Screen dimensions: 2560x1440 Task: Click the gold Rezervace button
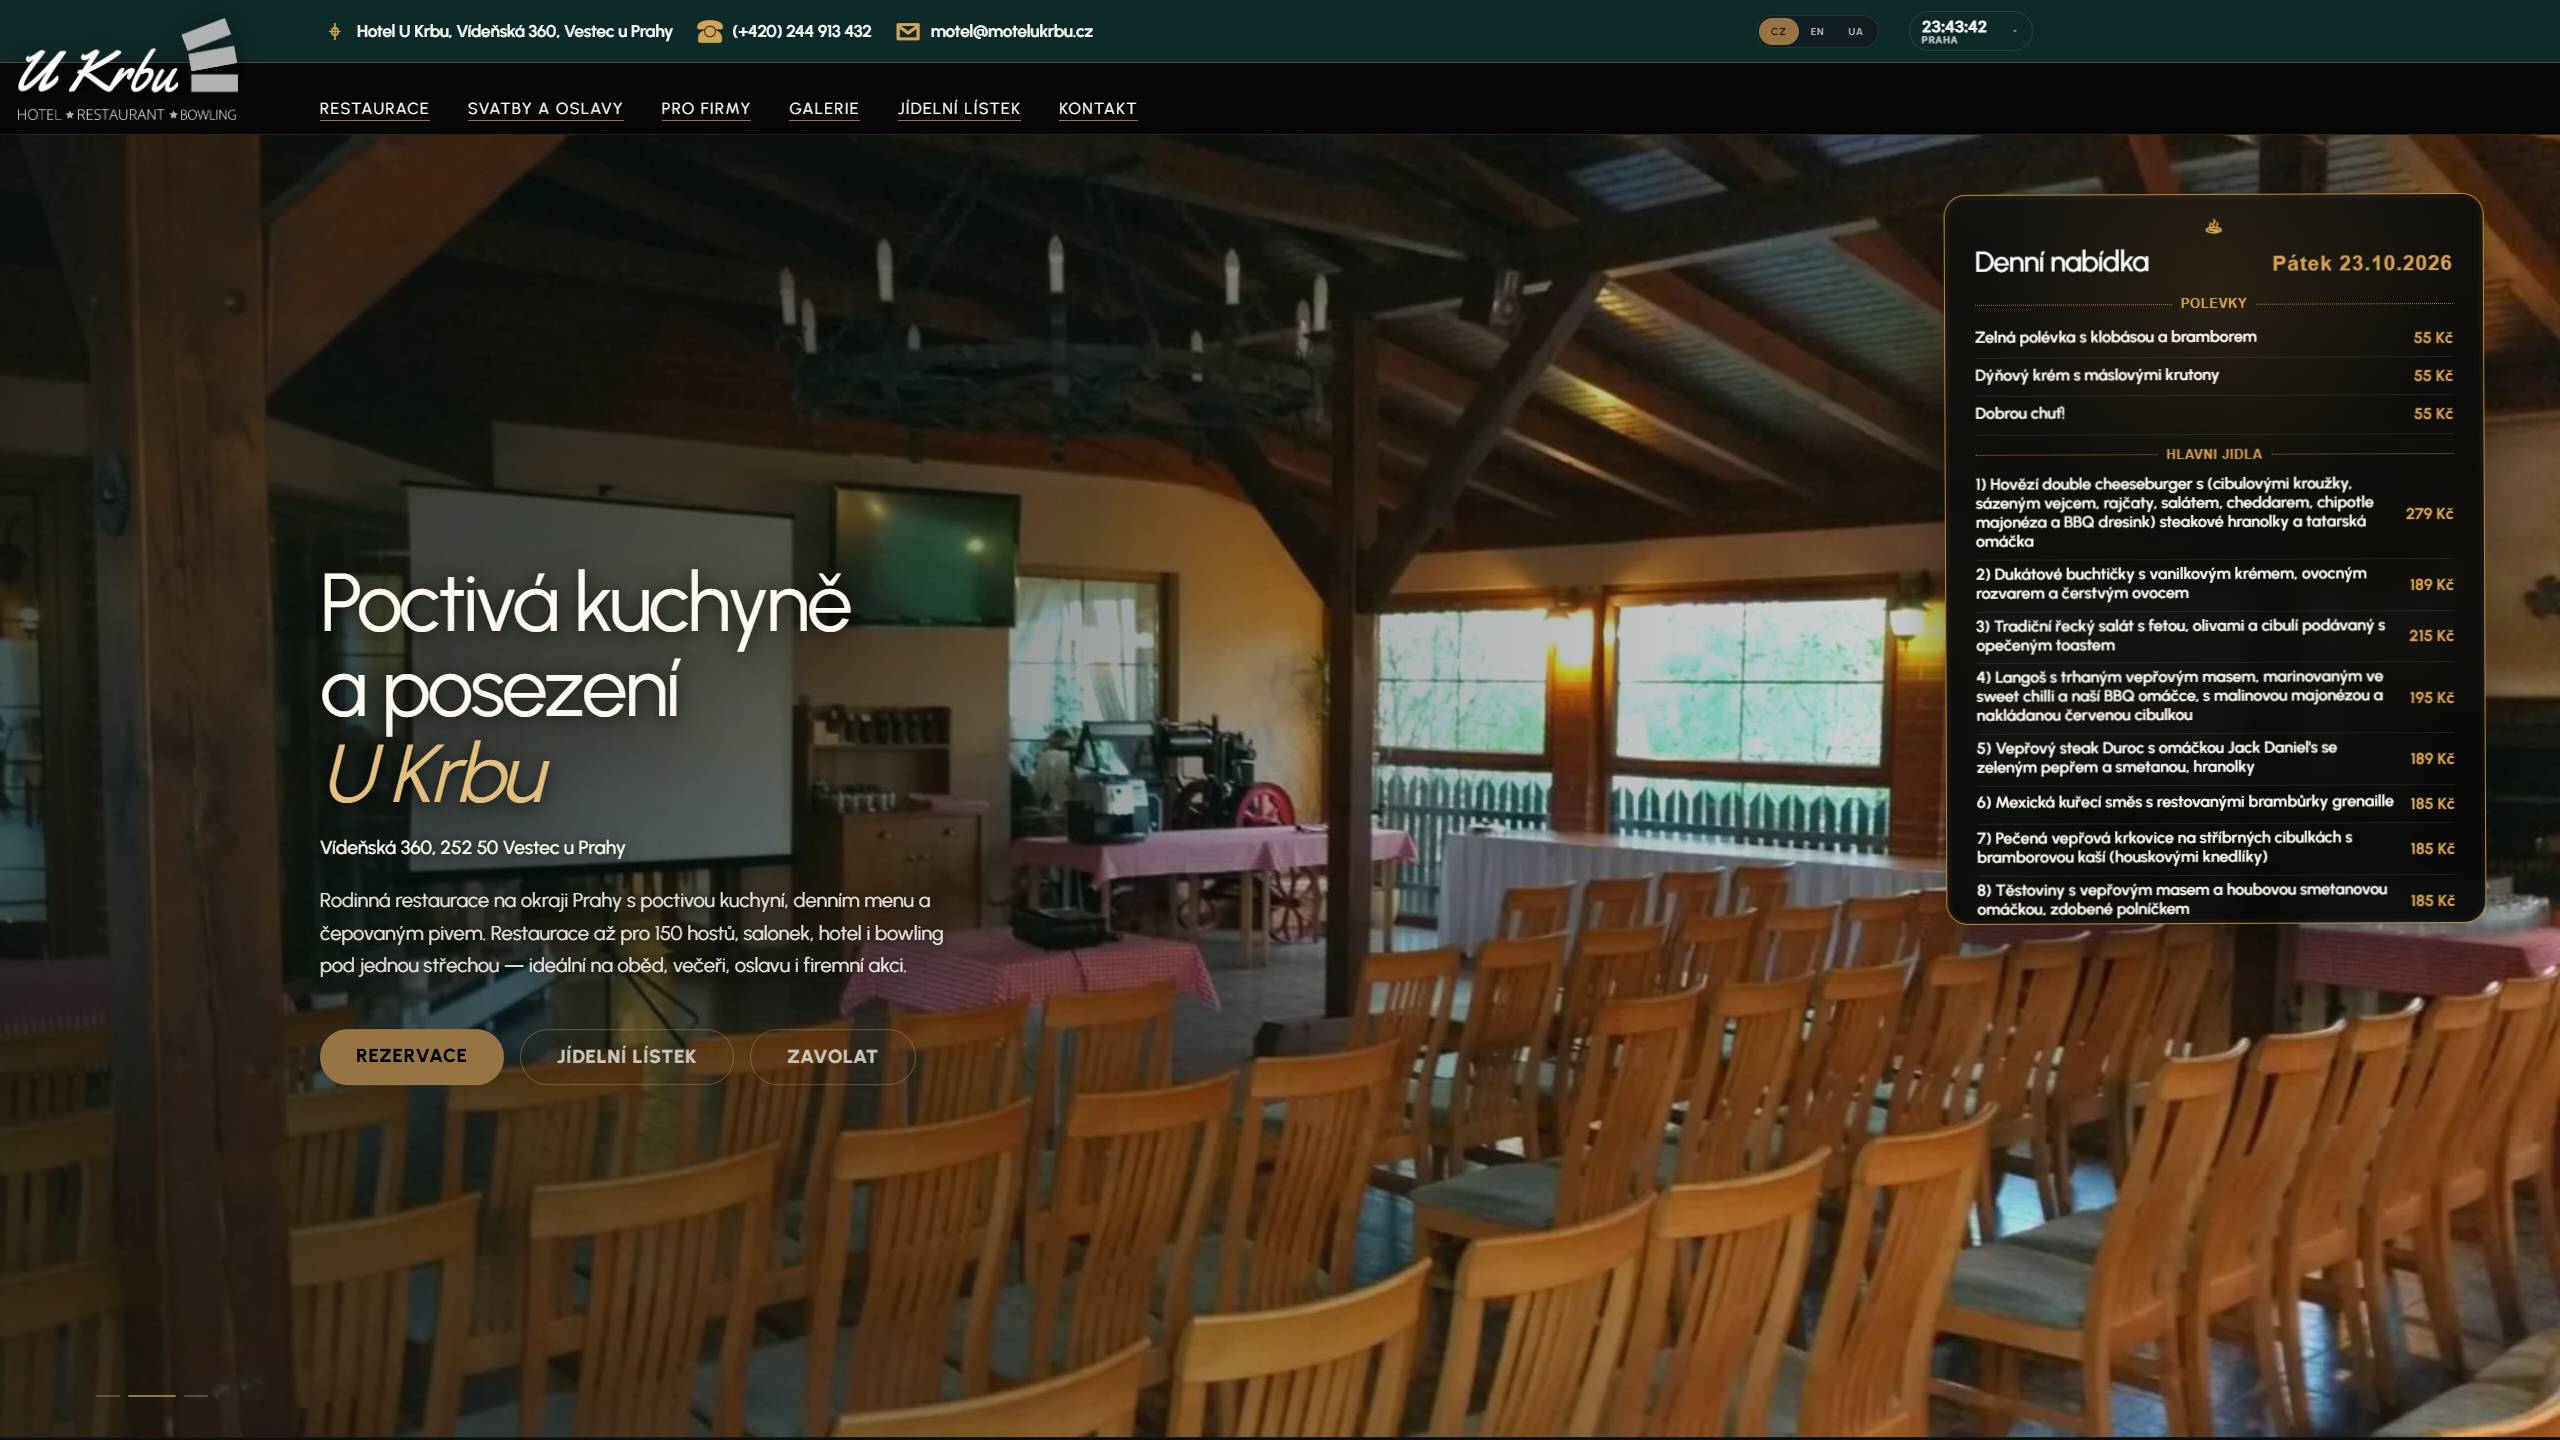click(411, 1056)
